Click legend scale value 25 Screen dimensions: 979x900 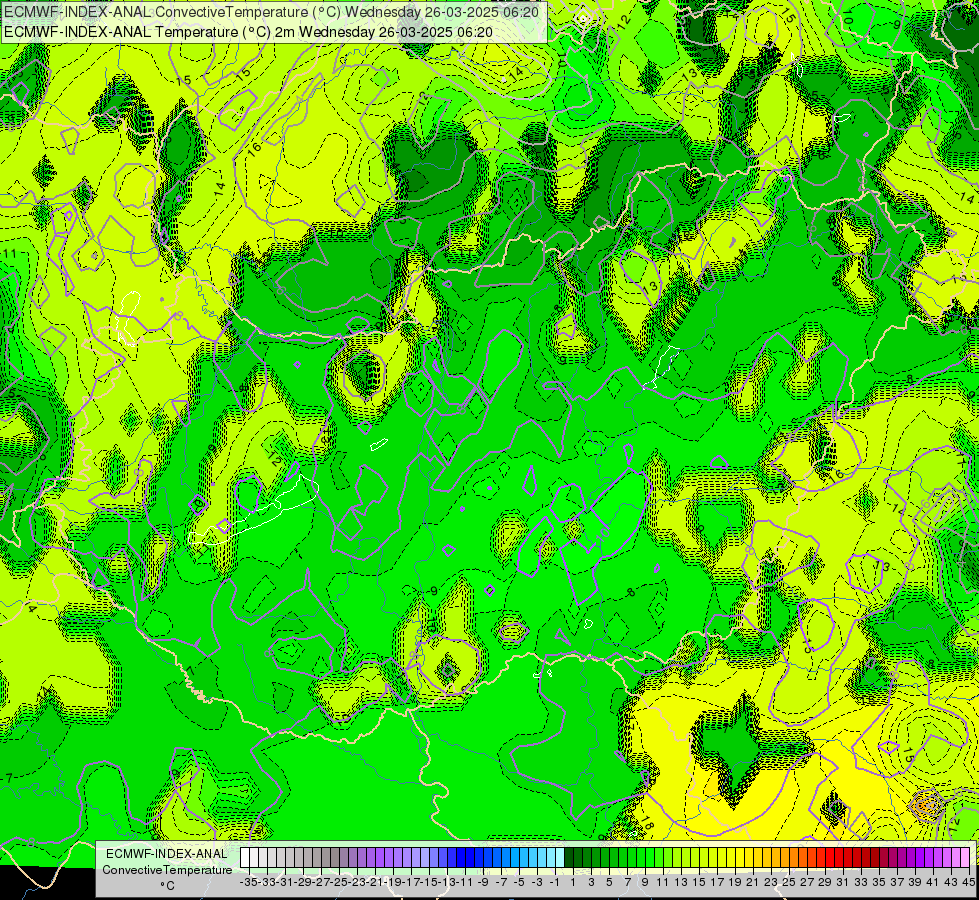(x=789, y=882)
